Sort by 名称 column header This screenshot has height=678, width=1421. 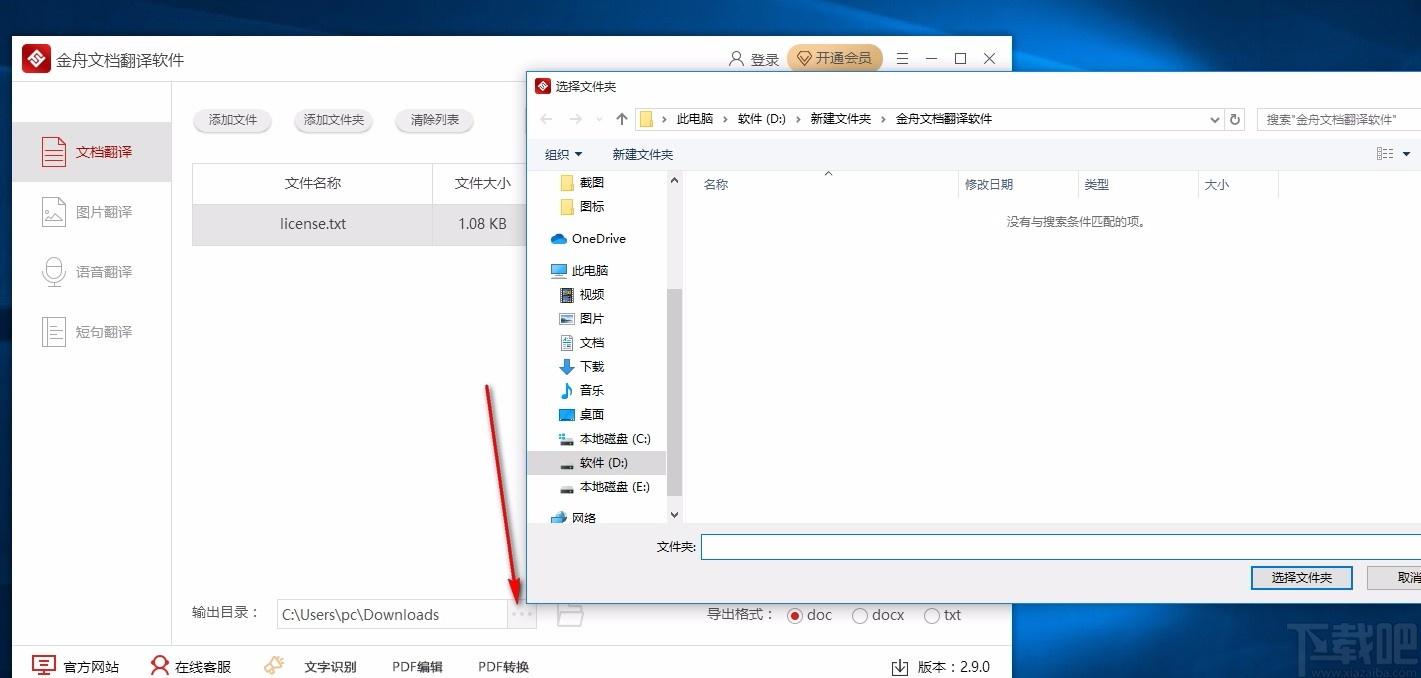716,185
